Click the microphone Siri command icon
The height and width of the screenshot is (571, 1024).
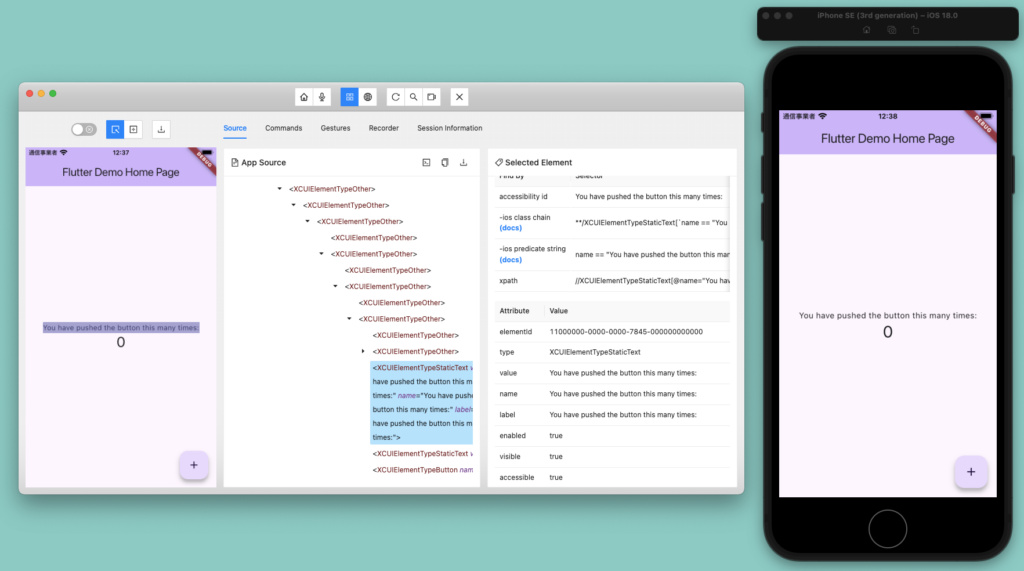[322, 97]
